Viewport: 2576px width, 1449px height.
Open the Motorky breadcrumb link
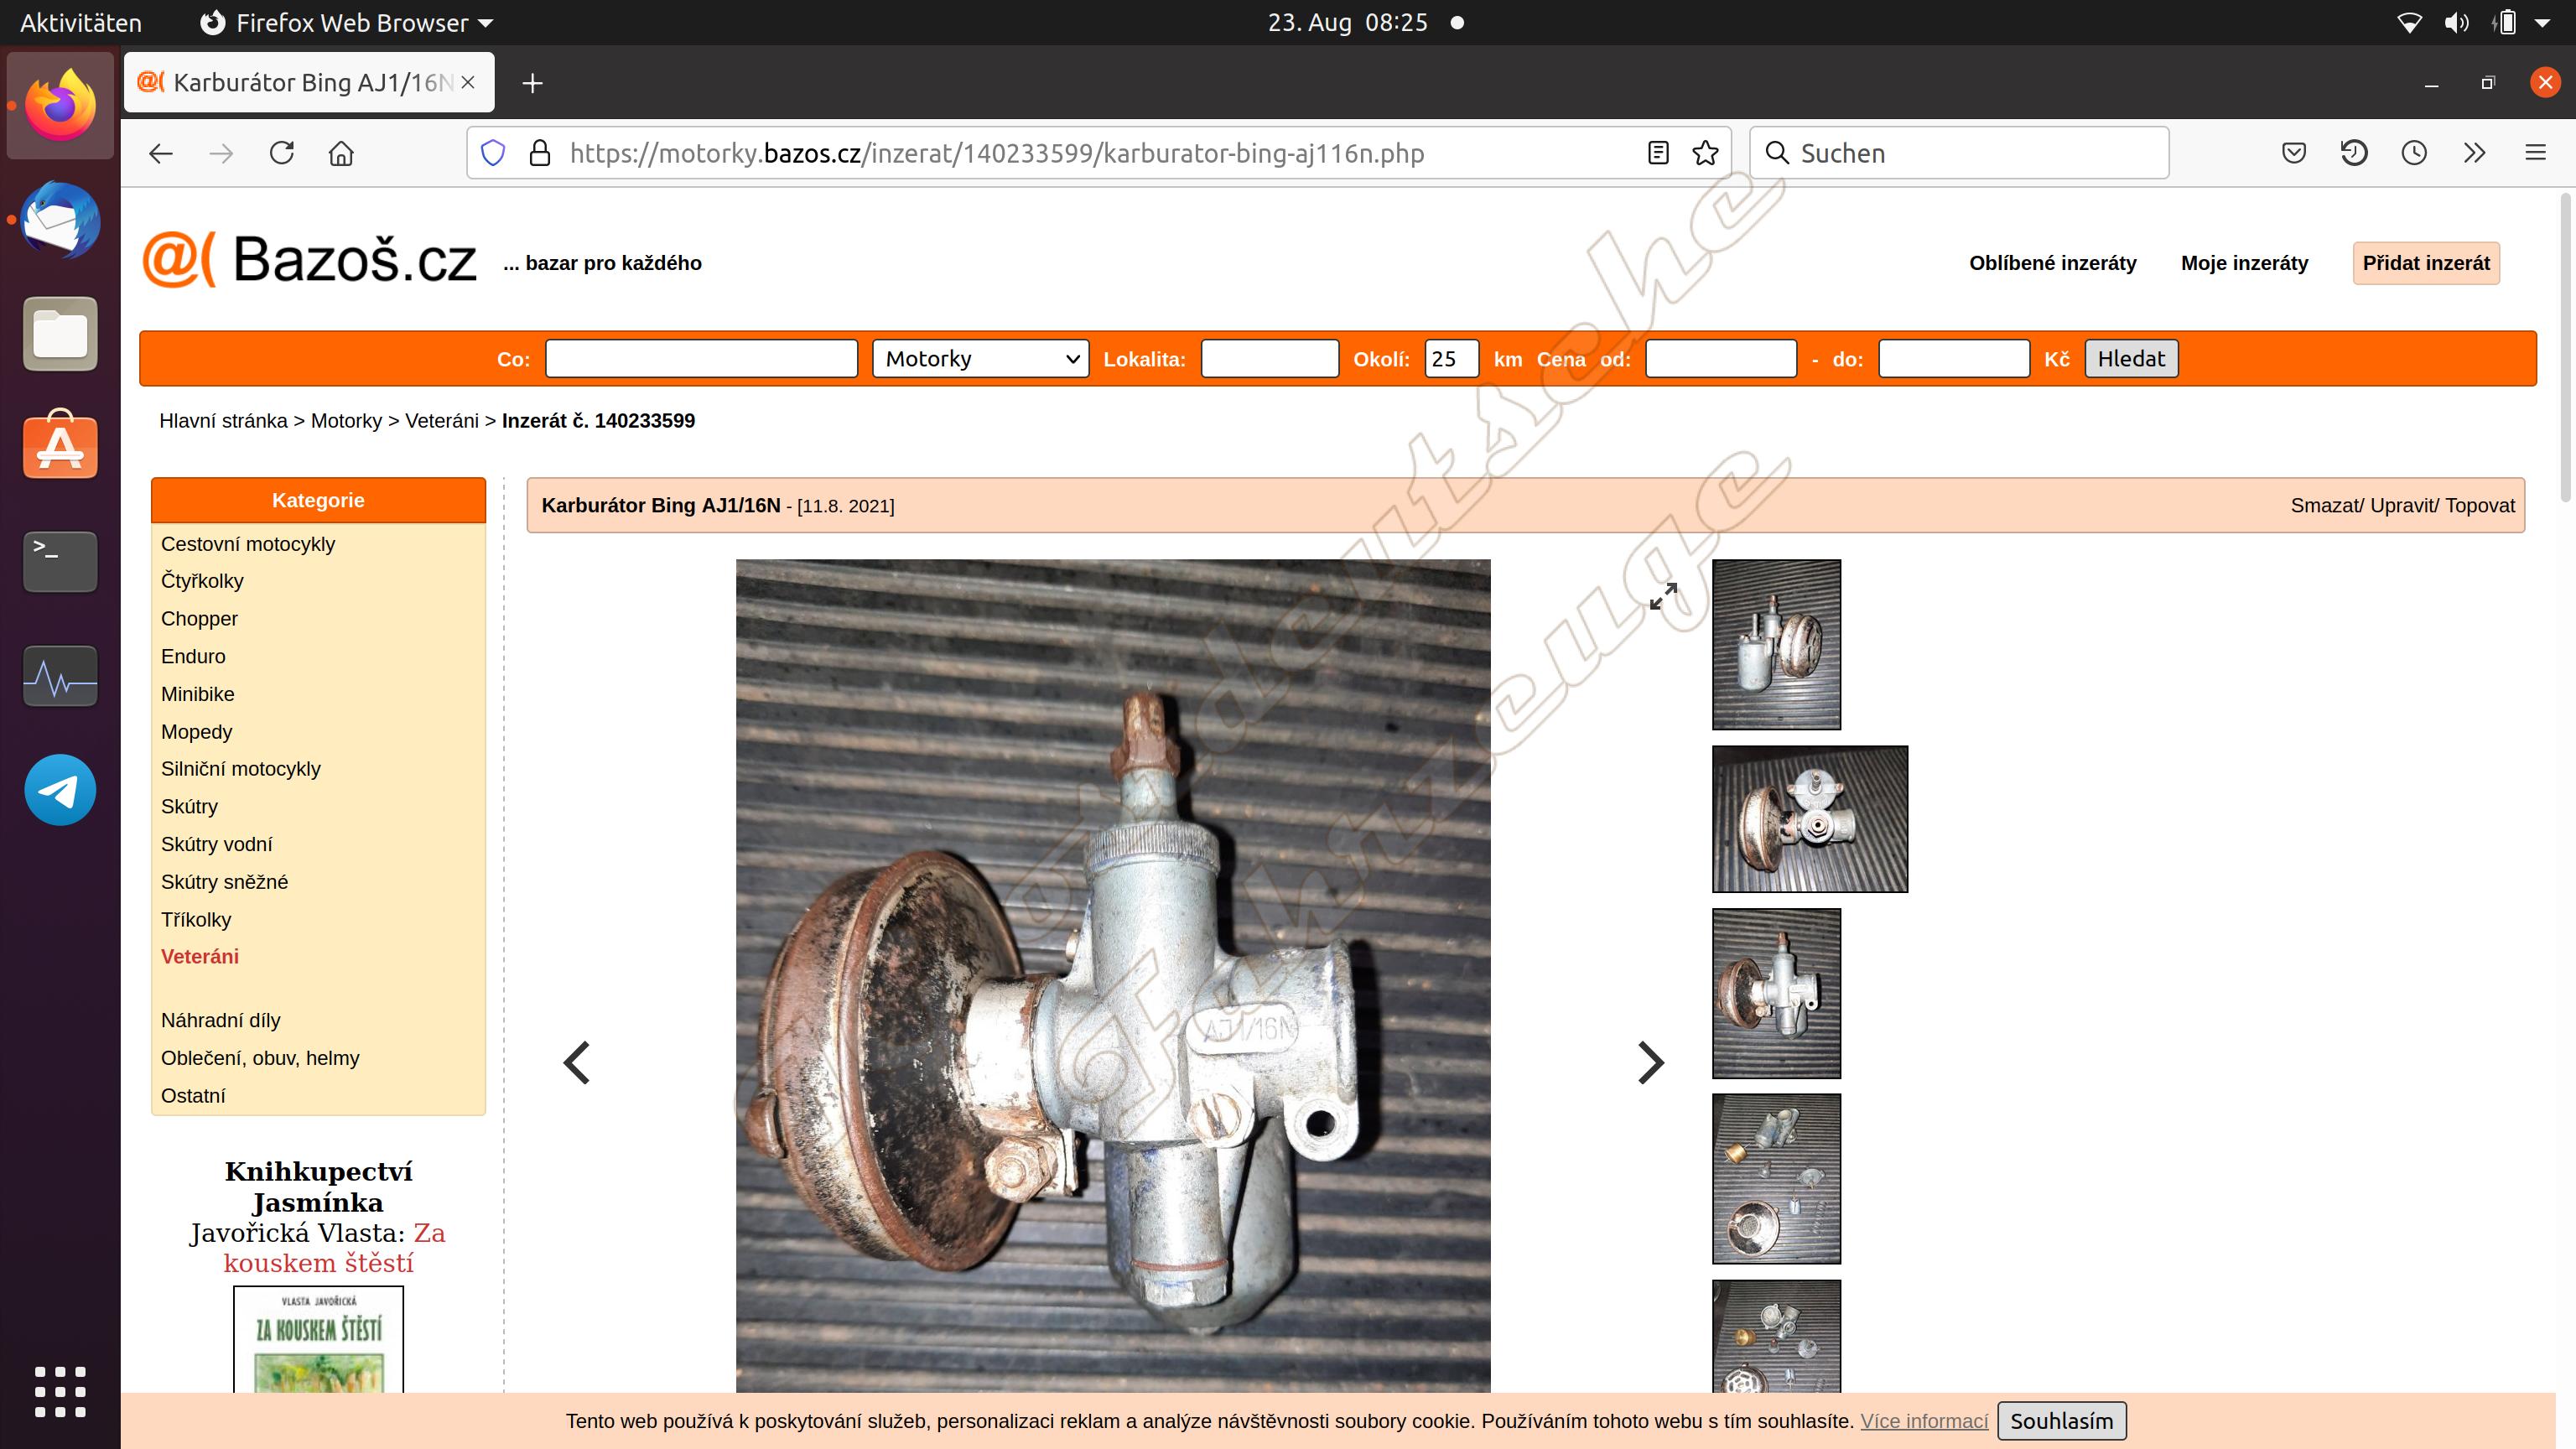[x=346, y=421]
